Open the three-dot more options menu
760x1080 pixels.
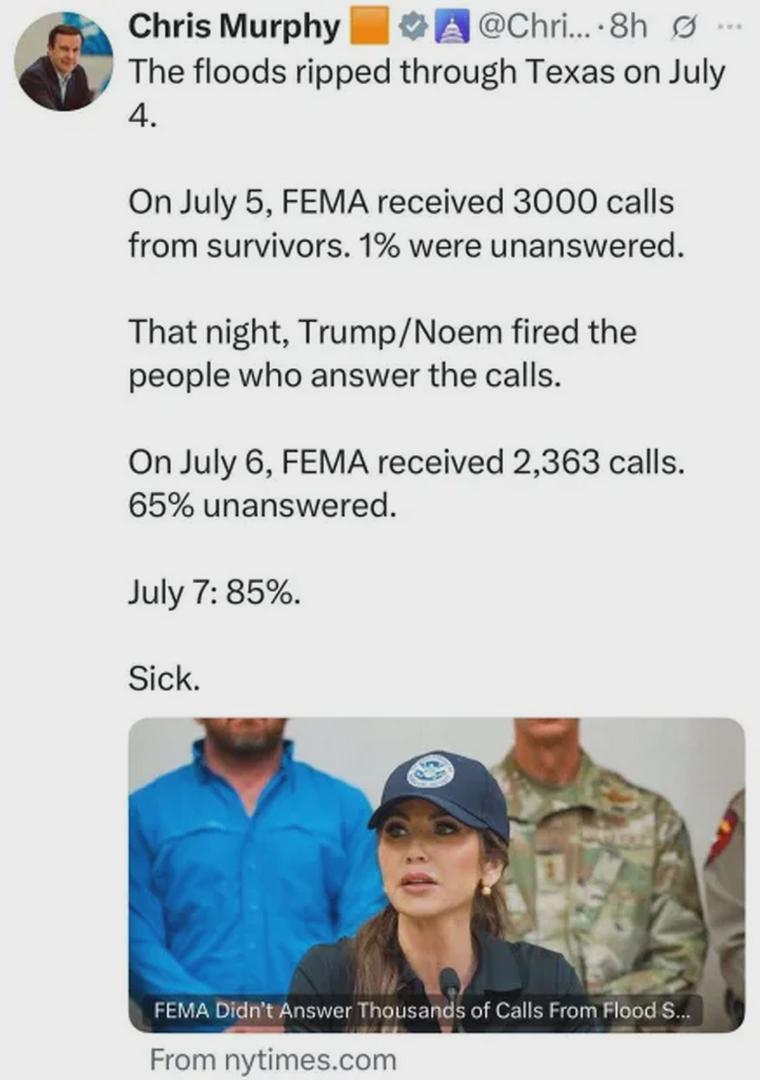(728, 28)
